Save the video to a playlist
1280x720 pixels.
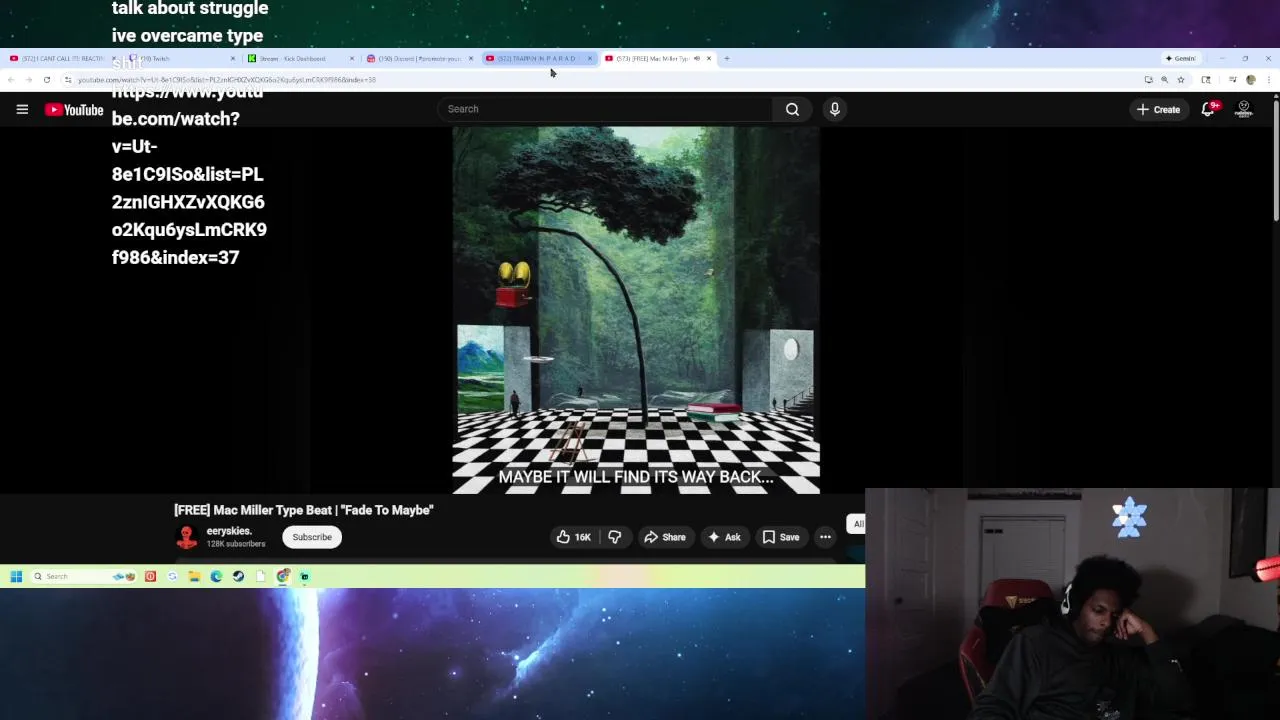click(781, 537)
